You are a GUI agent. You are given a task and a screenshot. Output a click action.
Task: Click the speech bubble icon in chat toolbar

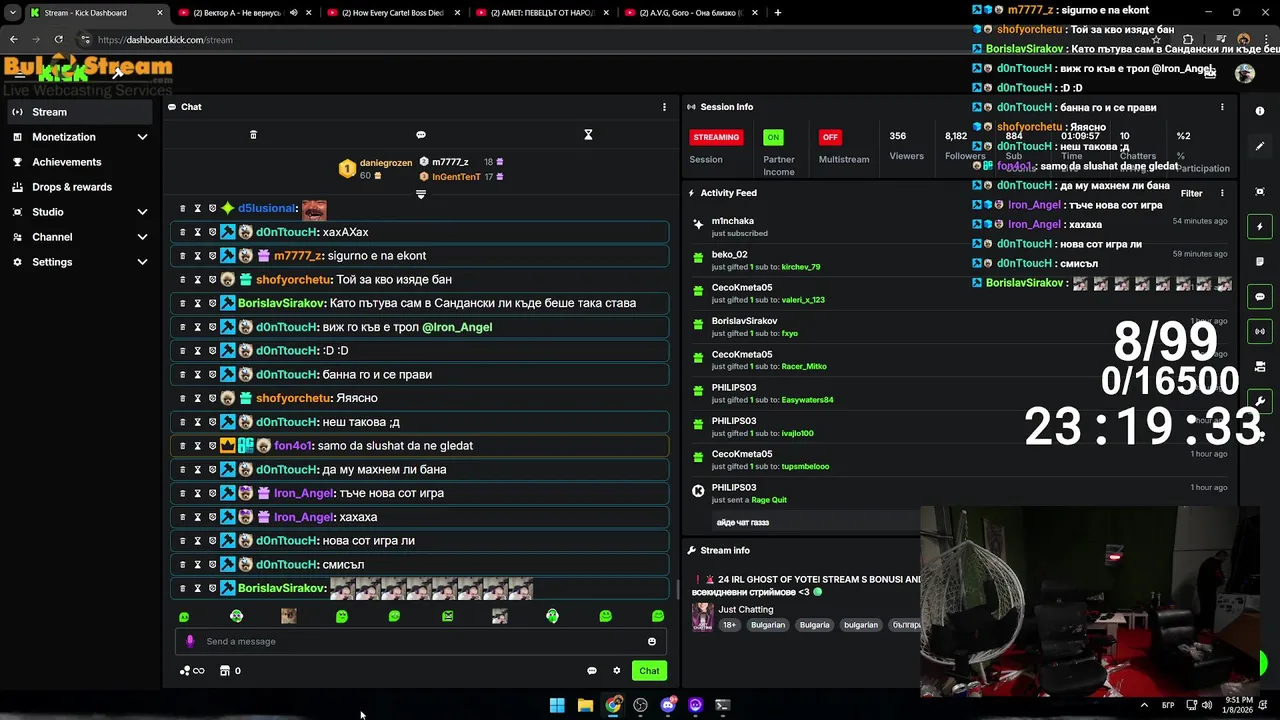pyautogui.click(x=421, y=135)
